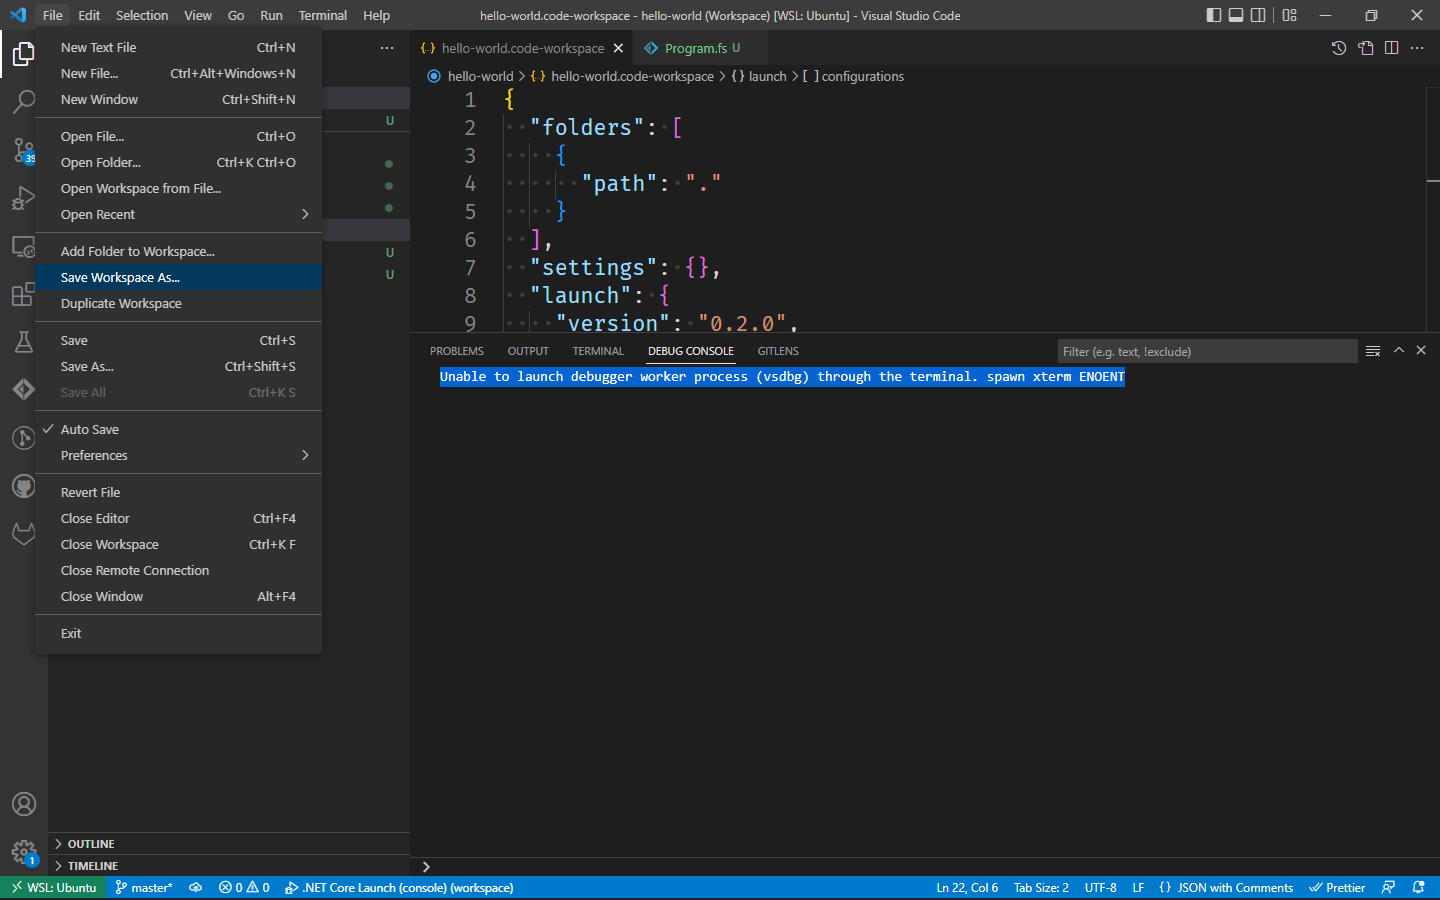The width and height of the screenshot is (1440, 900).
Task: Open the Manage gear icon
Action: 23,851
